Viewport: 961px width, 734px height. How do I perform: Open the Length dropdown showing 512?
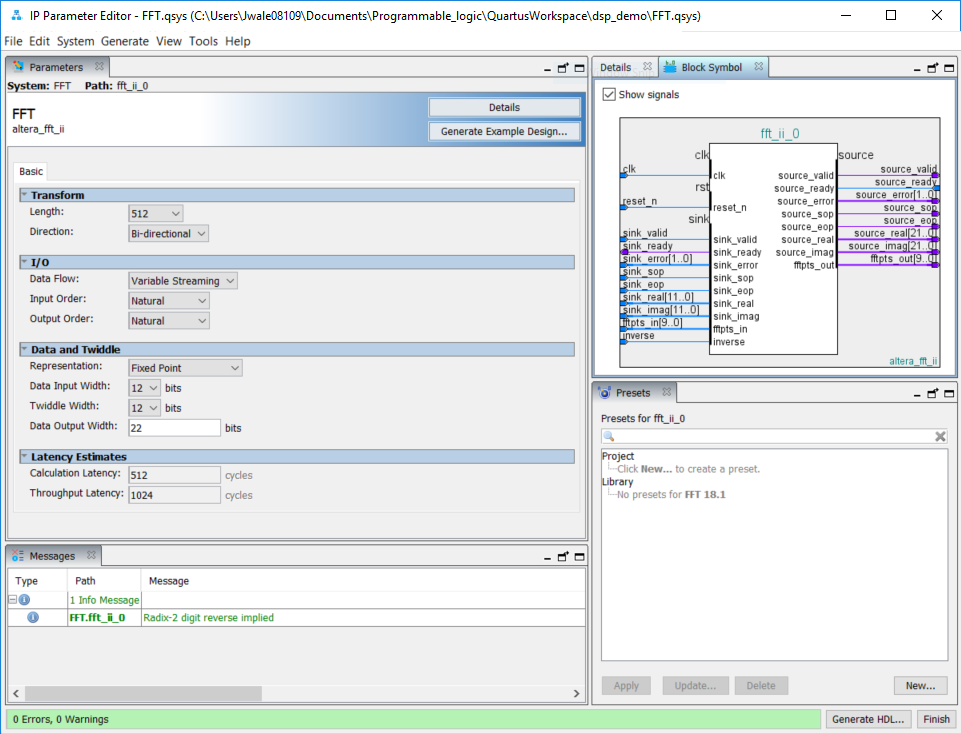point(156,213)
